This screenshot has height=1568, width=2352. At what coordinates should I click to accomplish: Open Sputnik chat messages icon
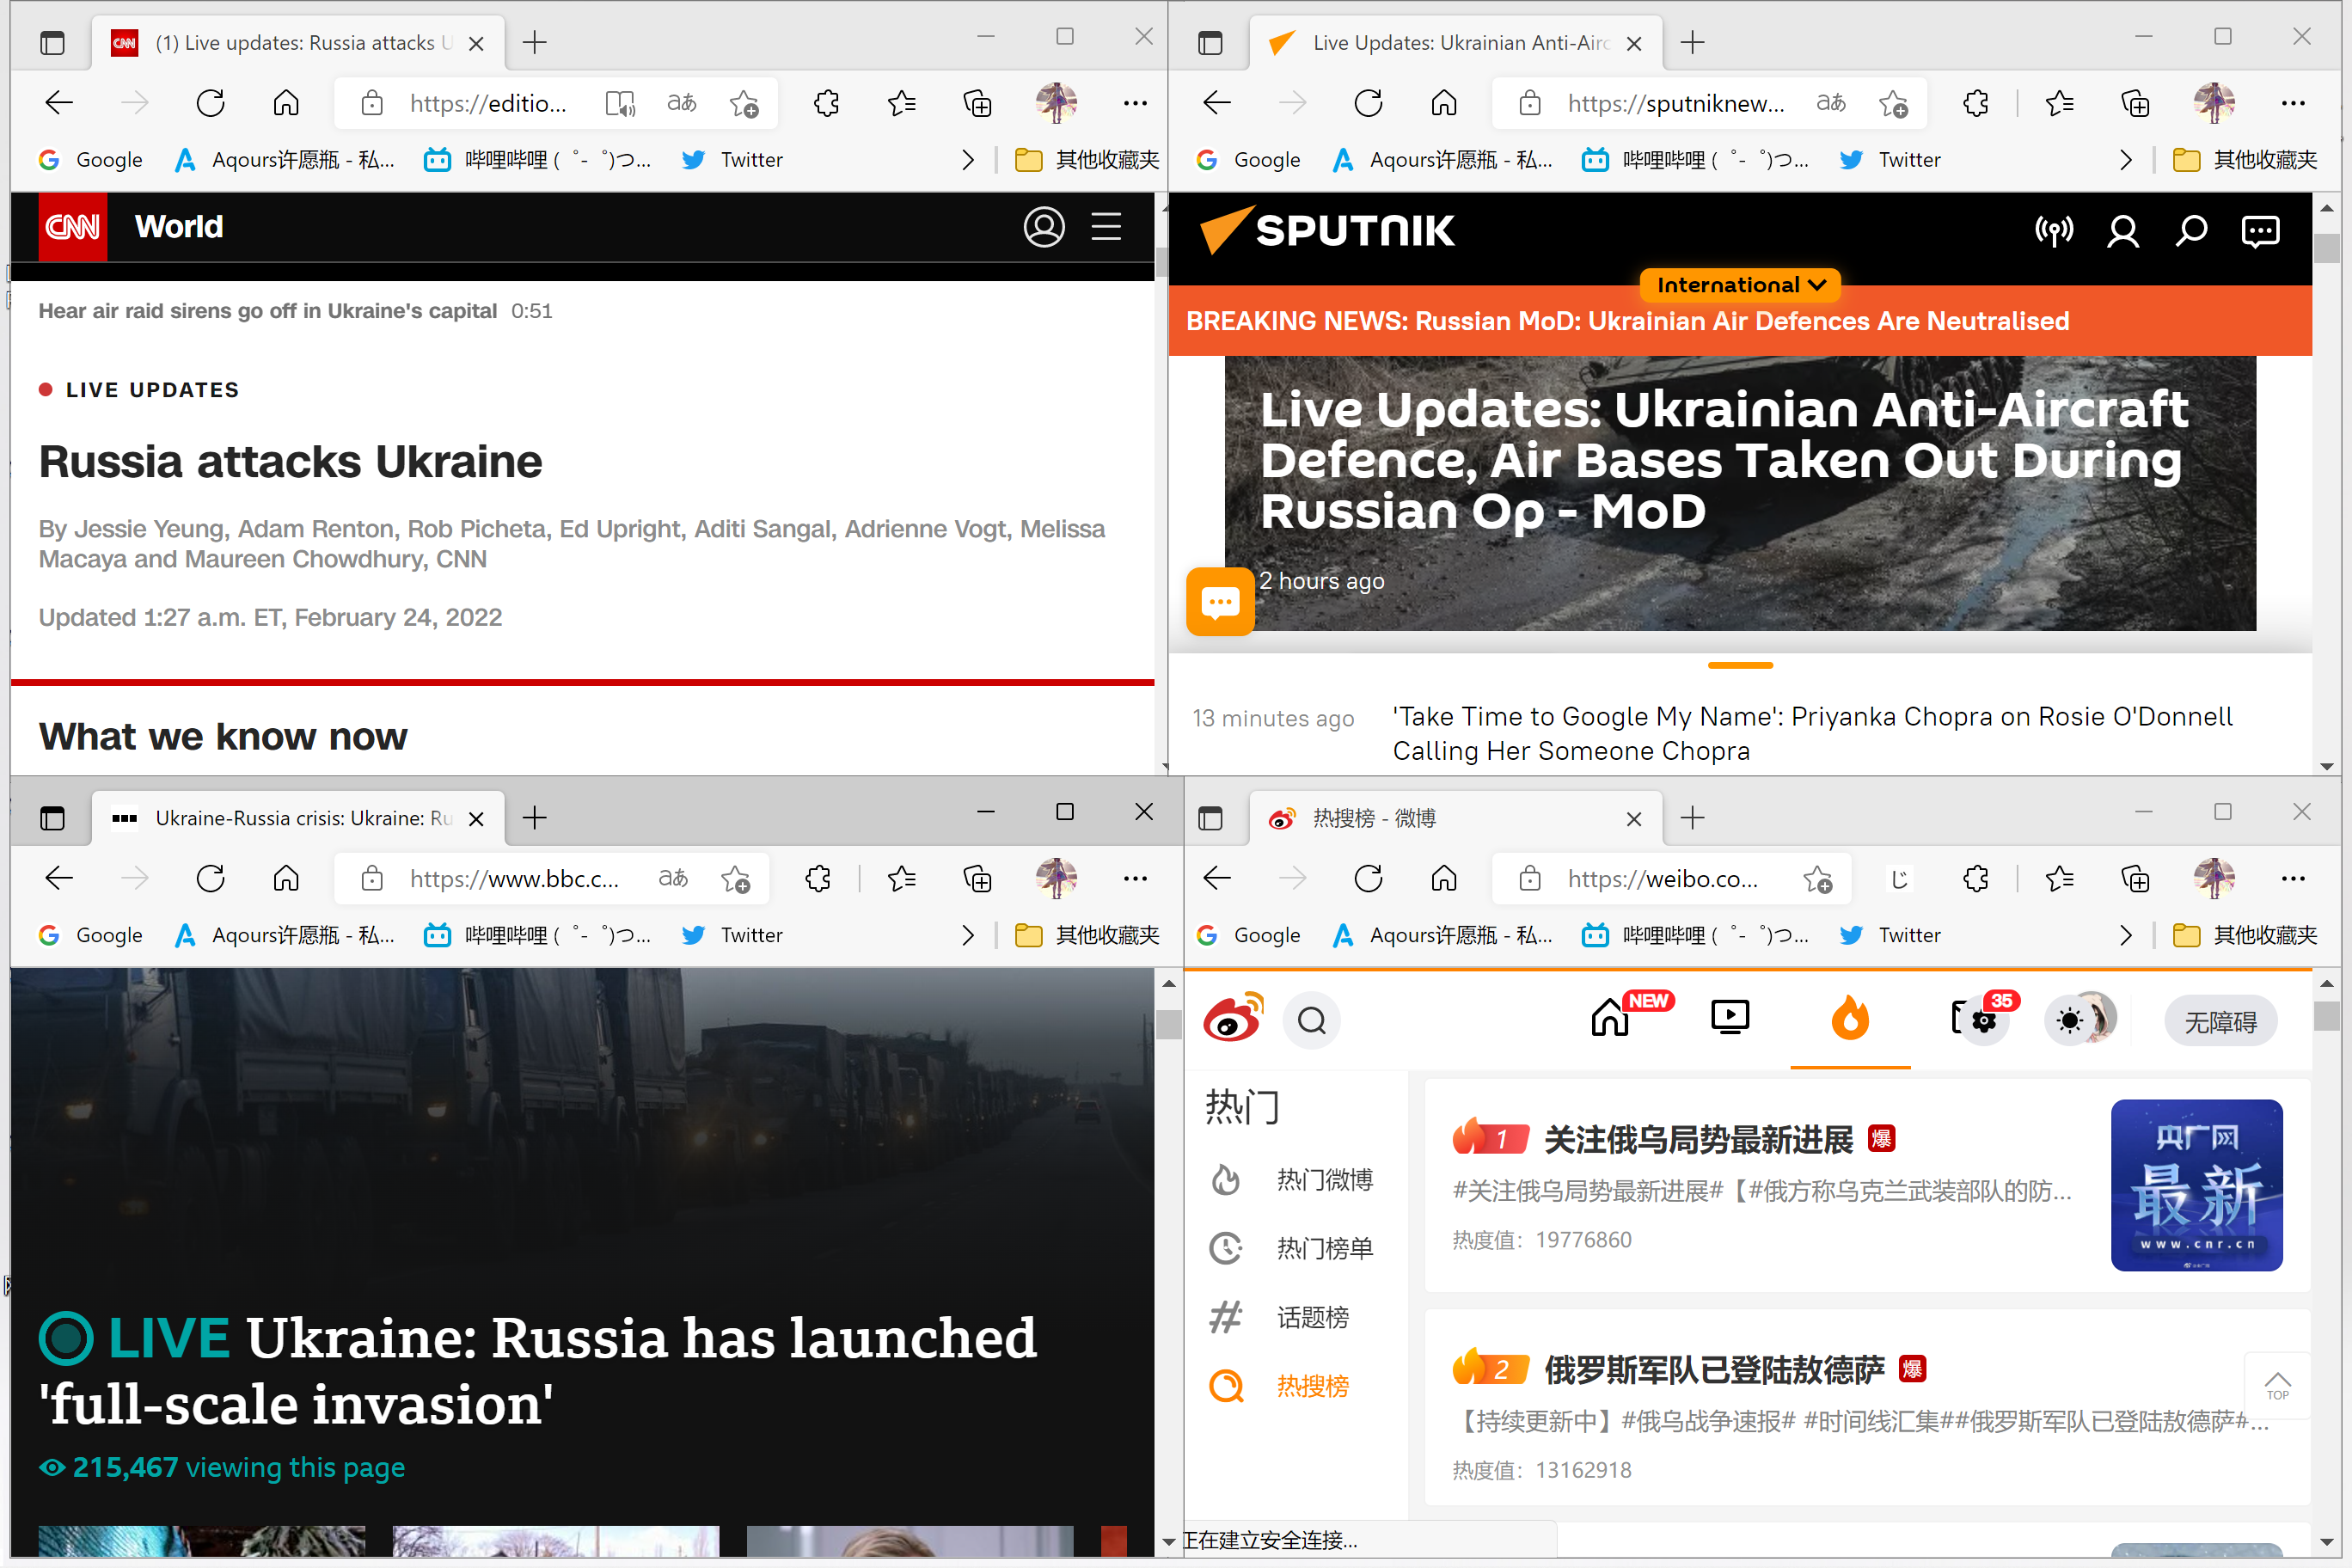coord(2260,231)
